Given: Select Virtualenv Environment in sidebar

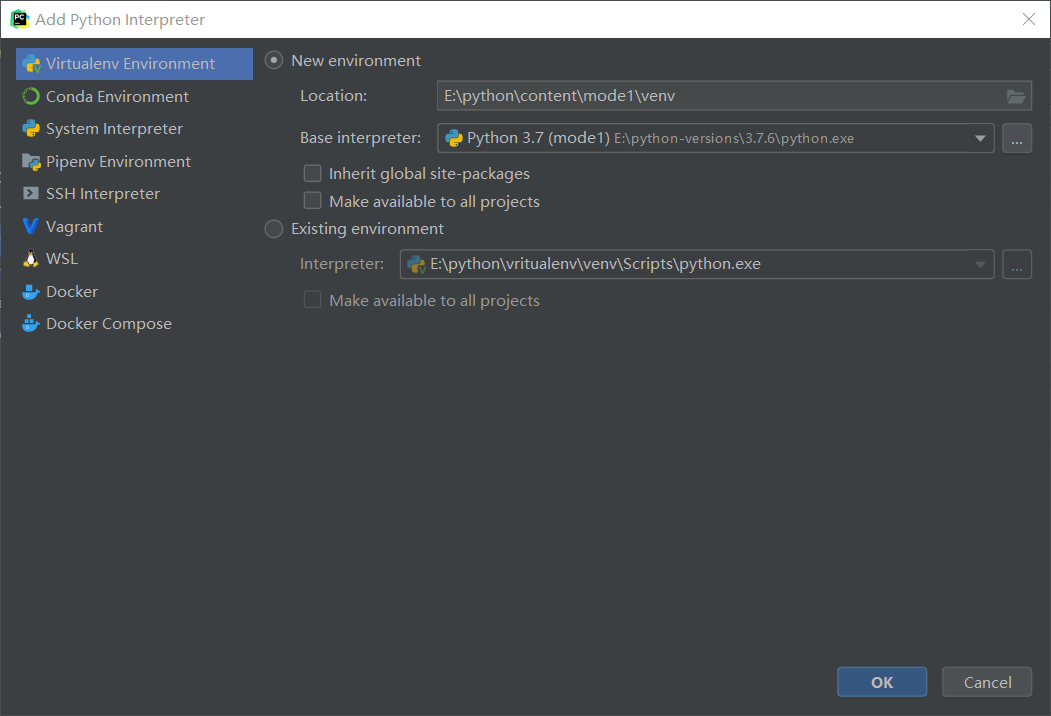Looking at the screenshot, I should (x=134, y=64).
